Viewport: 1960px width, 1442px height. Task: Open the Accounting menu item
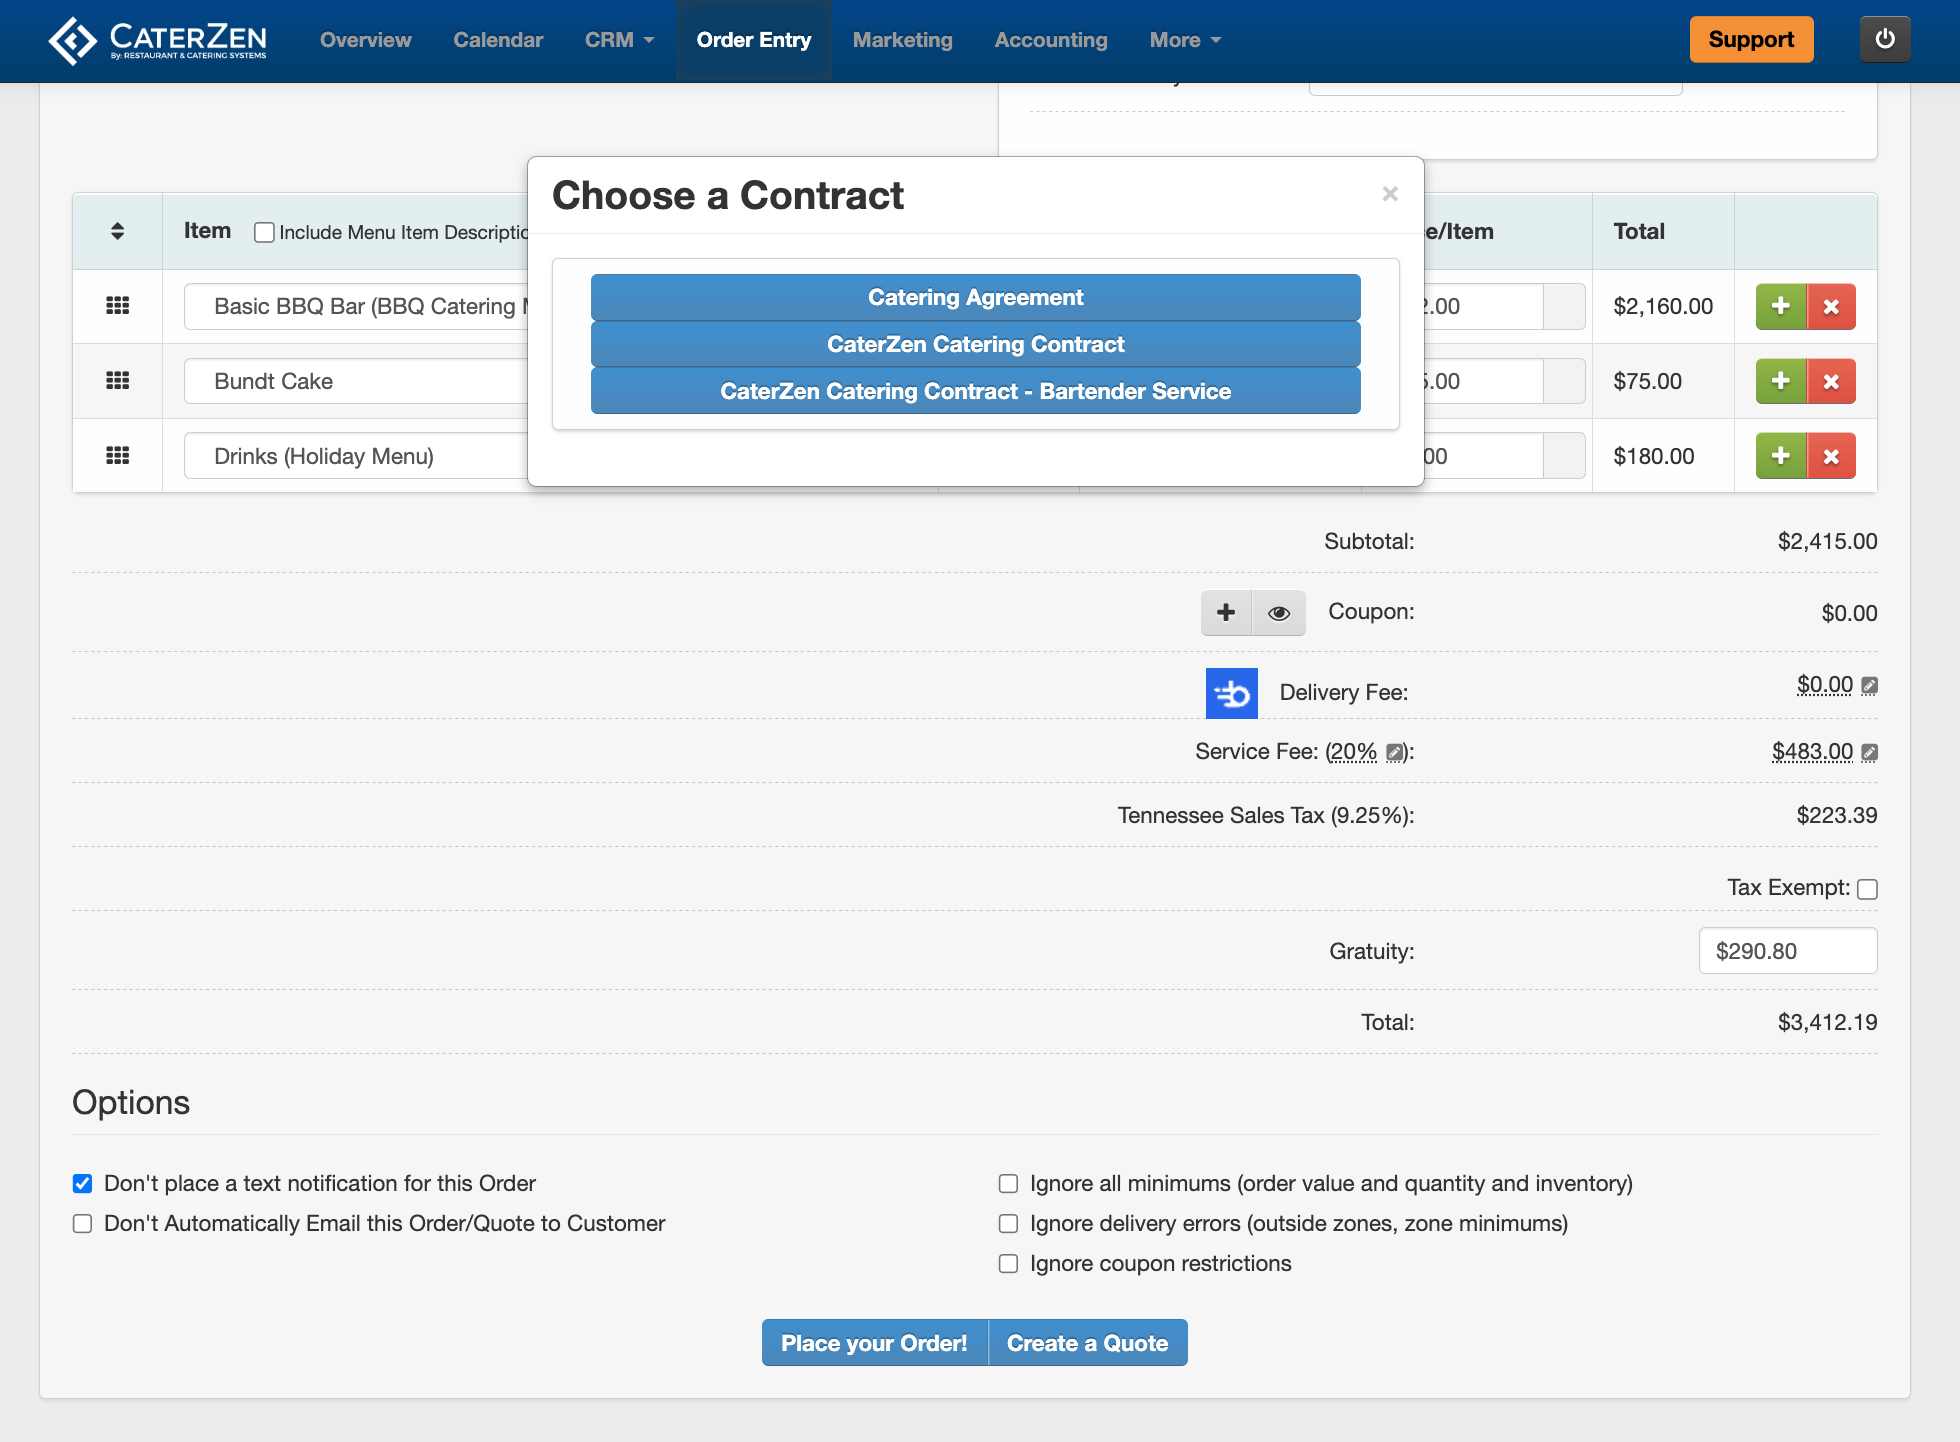[1050, 40]
